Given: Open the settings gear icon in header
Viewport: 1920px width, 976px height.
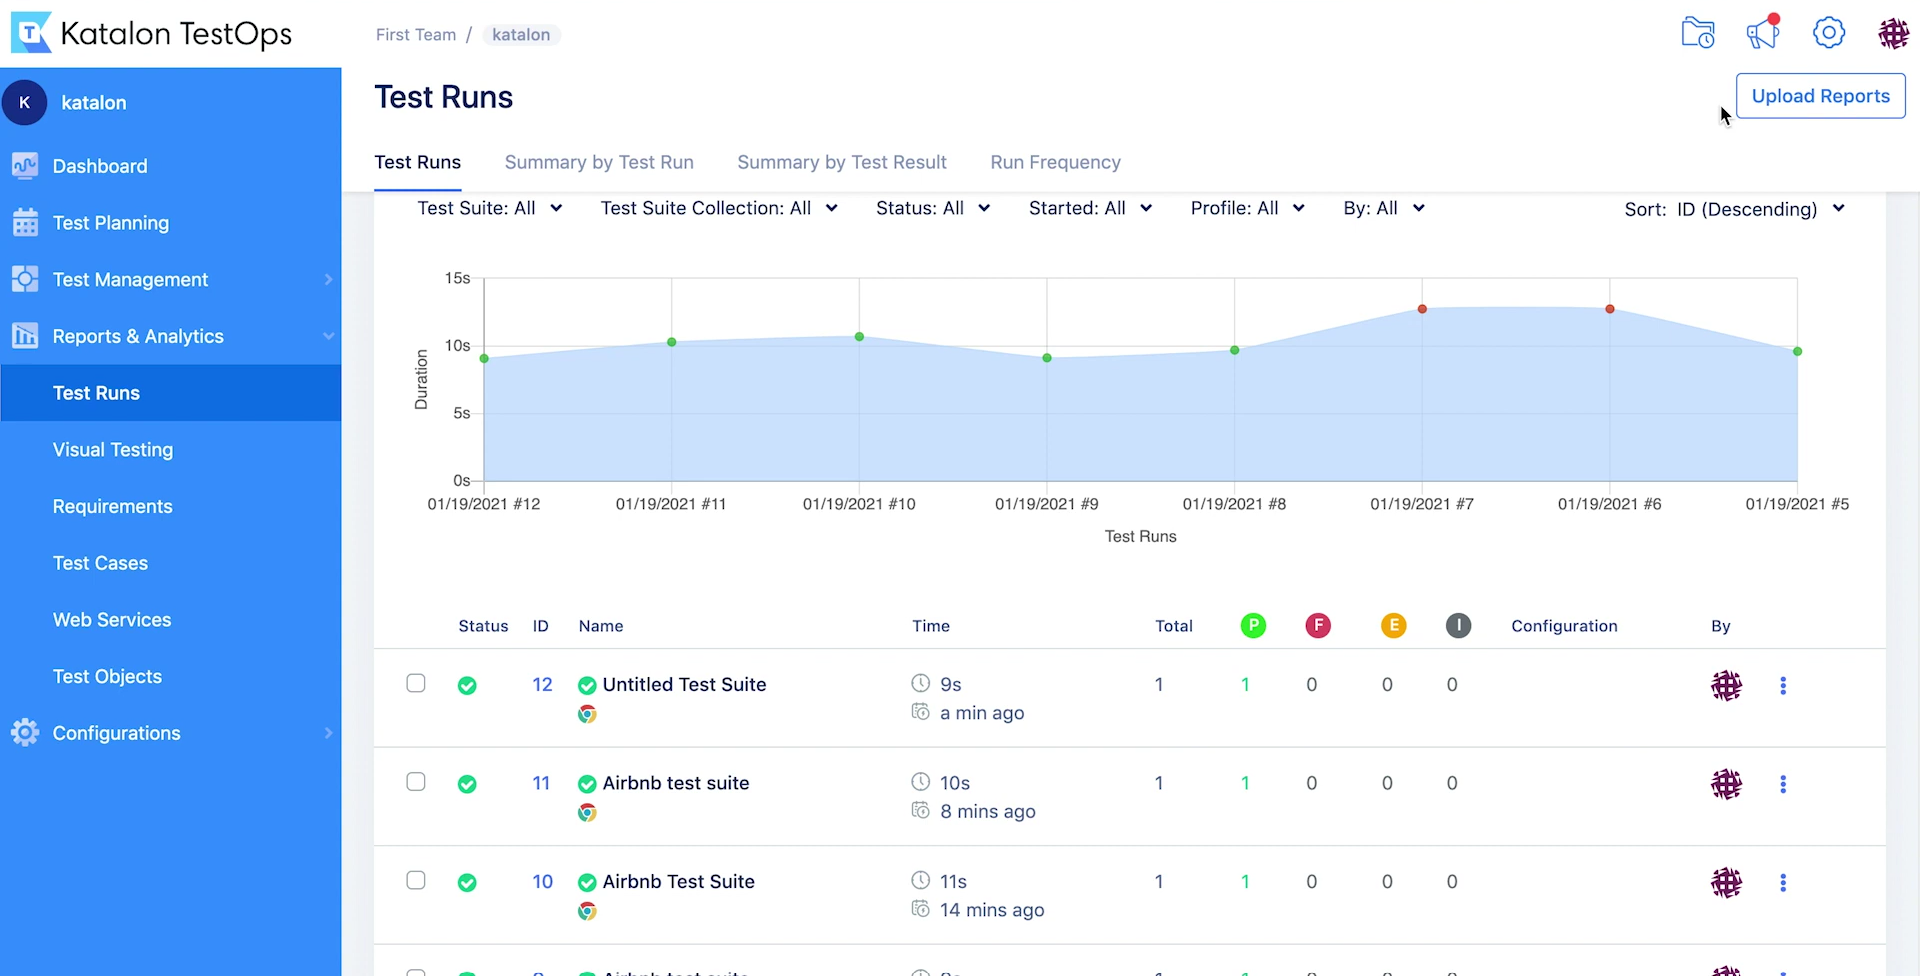Looking at the screenshot, I should click(1829, 32).
